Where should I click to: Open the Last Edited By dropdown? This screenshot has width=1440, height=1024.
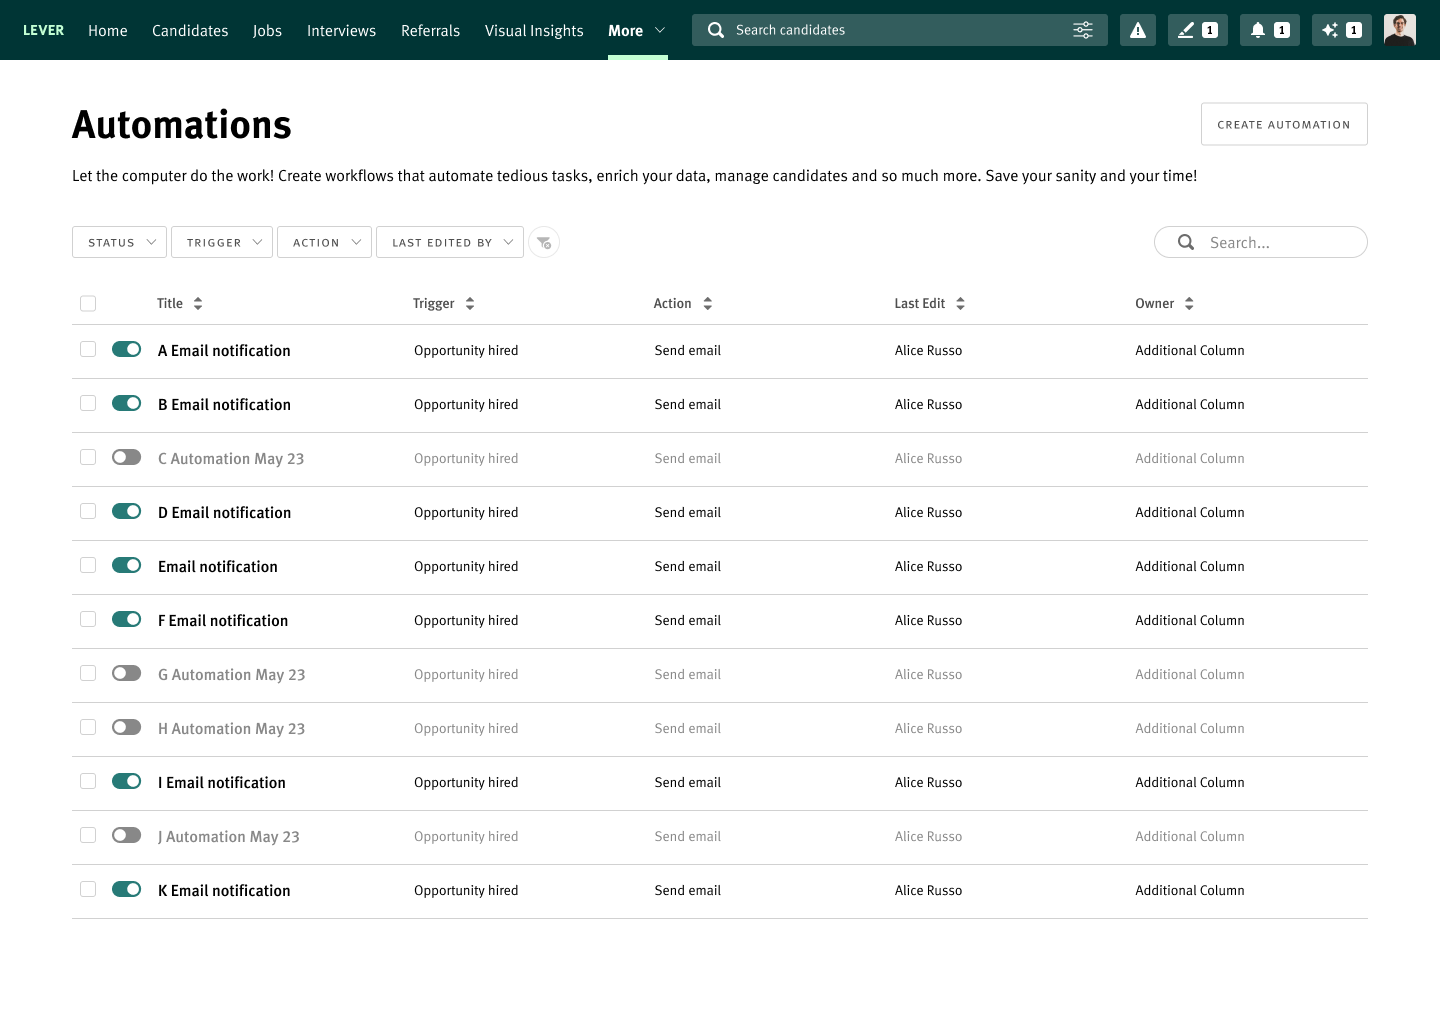coord(450,242)
